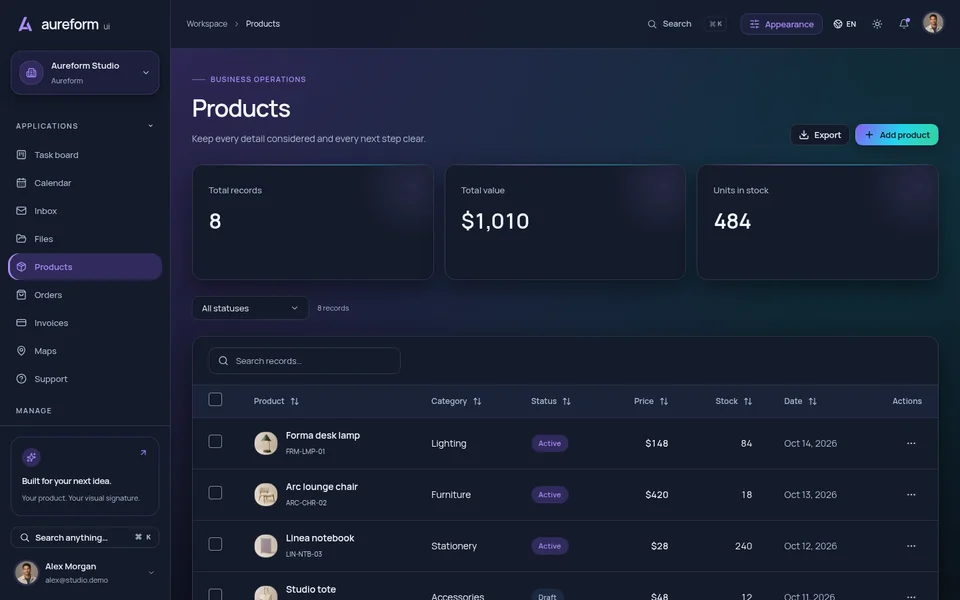The image size is (960, 600).
Task: Sort by Category column arrows
Action: [x=478, y=402]
